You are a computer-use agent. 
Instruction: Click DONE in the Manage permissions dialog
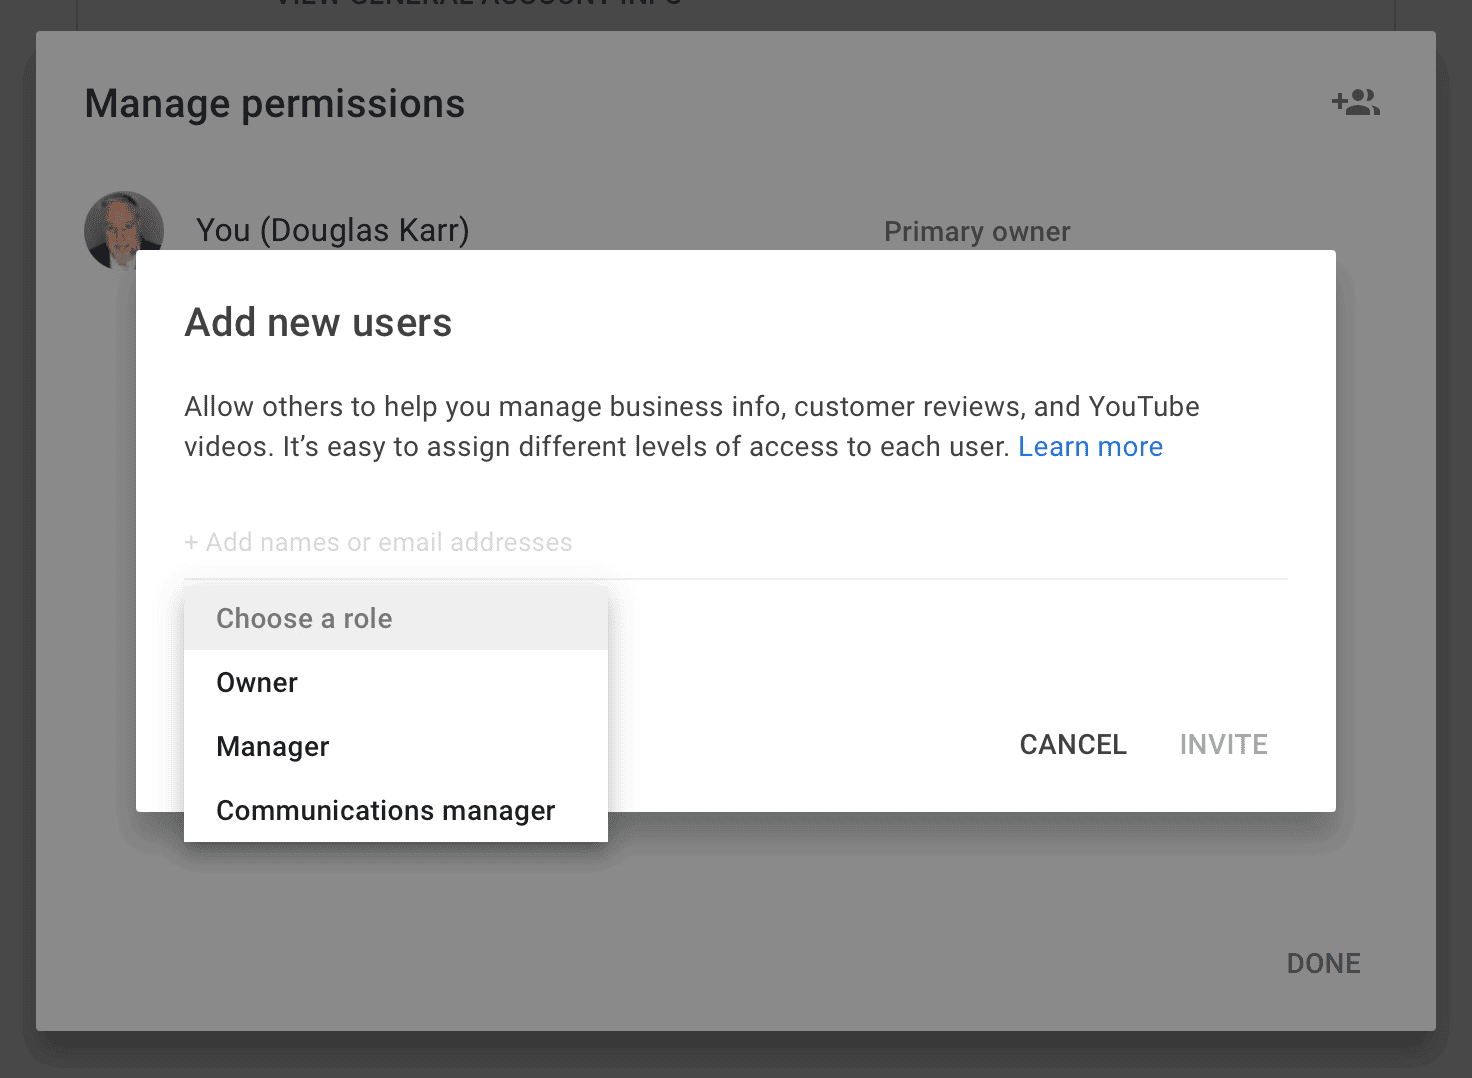(1323, 963)
